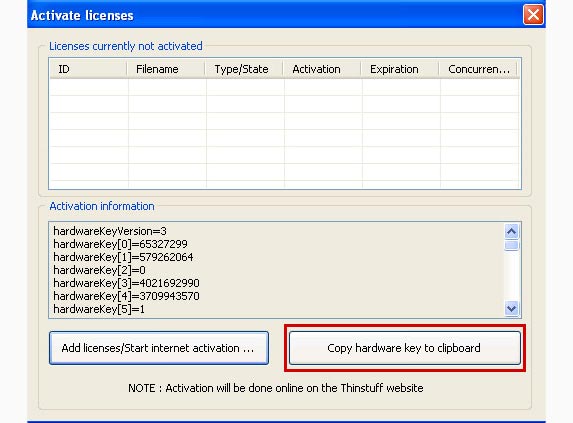Copy hardware key to clipboard

click(x=405, y=348)
